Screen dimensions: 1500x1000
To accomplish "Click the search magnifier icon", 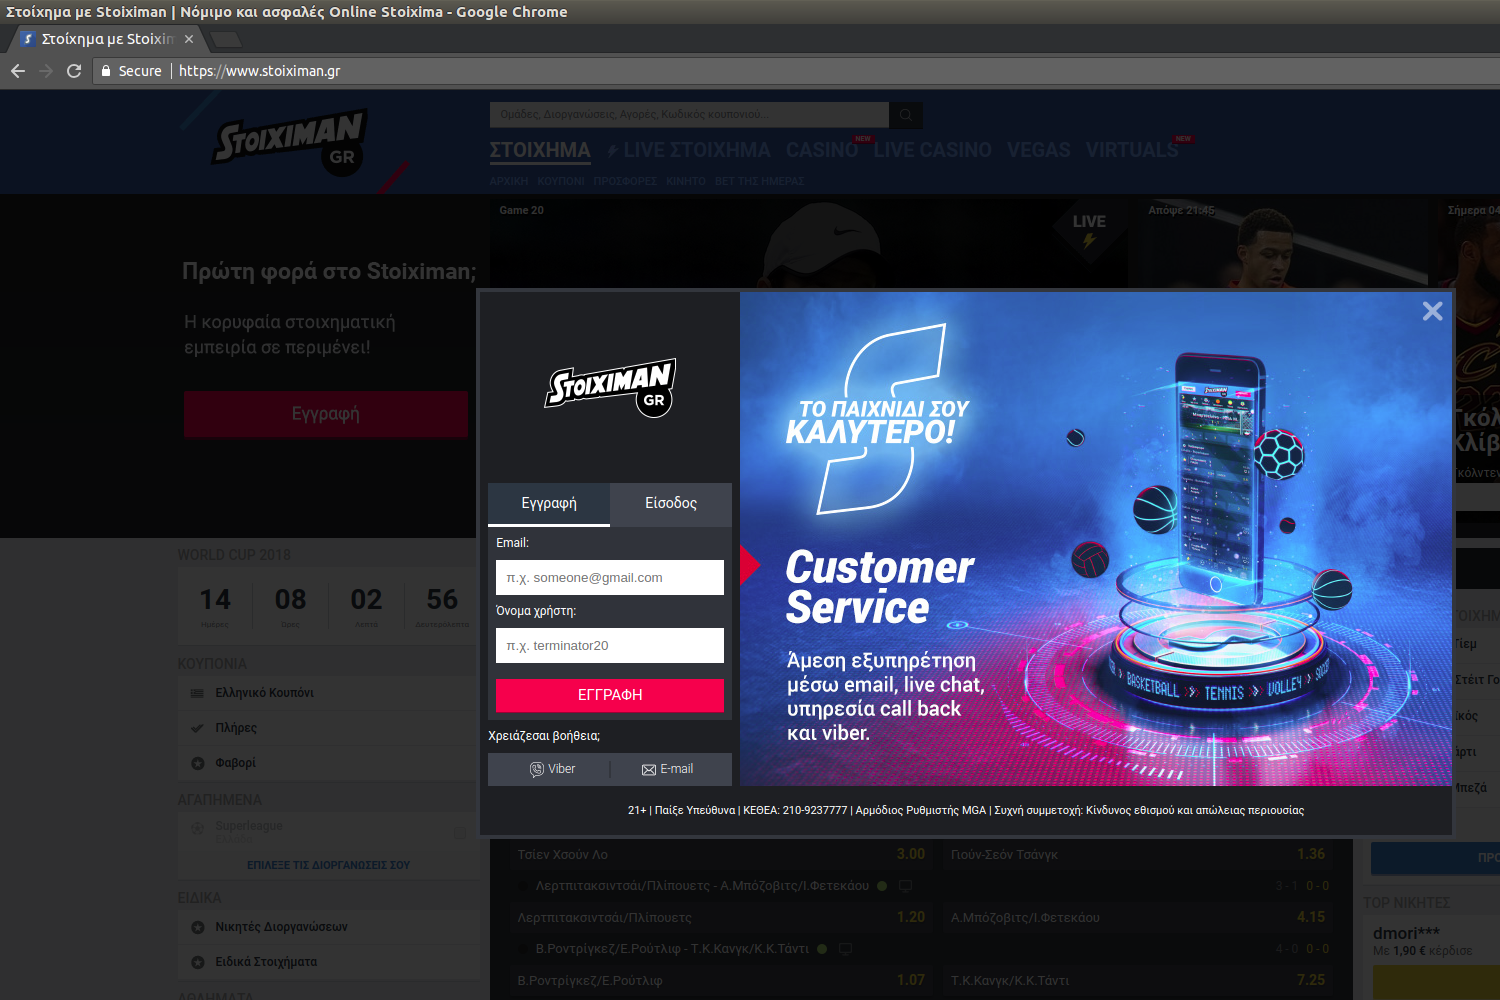I will point(906,115).
